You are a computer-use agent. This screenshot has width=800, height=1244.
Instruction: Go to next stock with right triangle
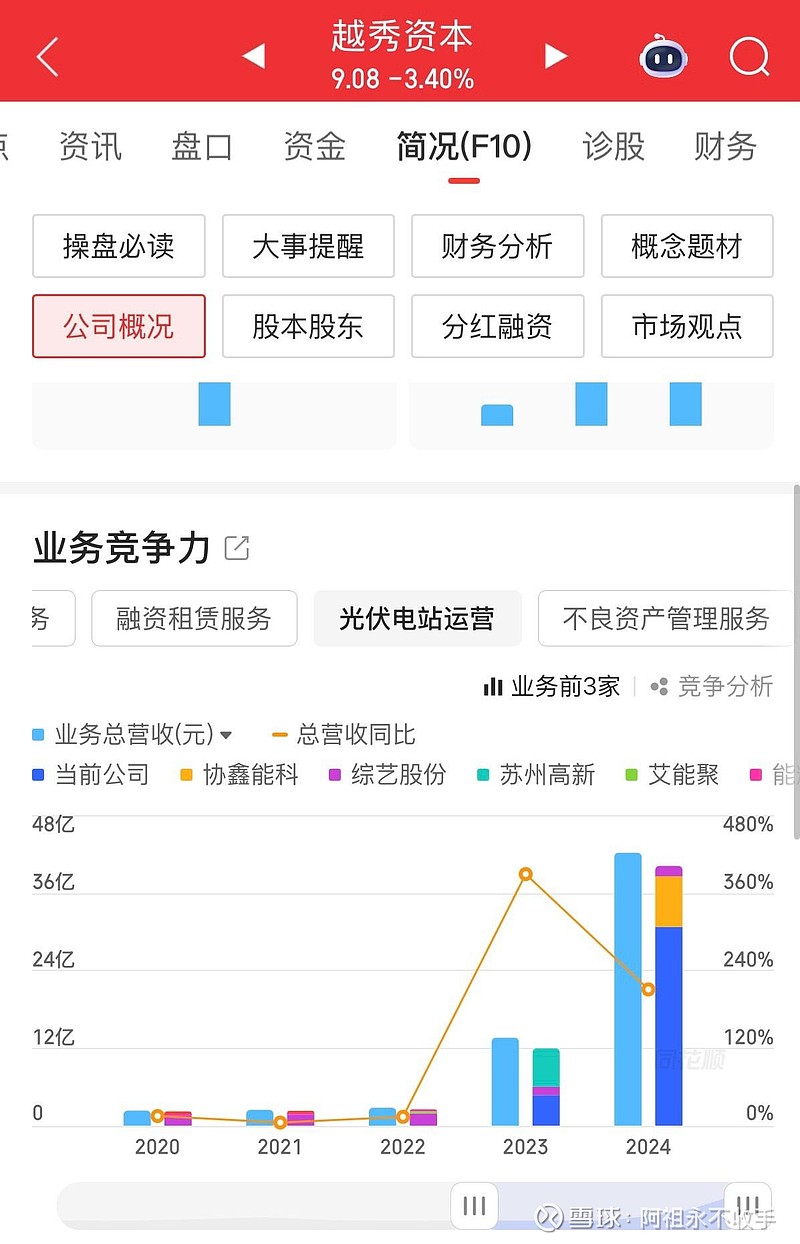pos(556,56)
